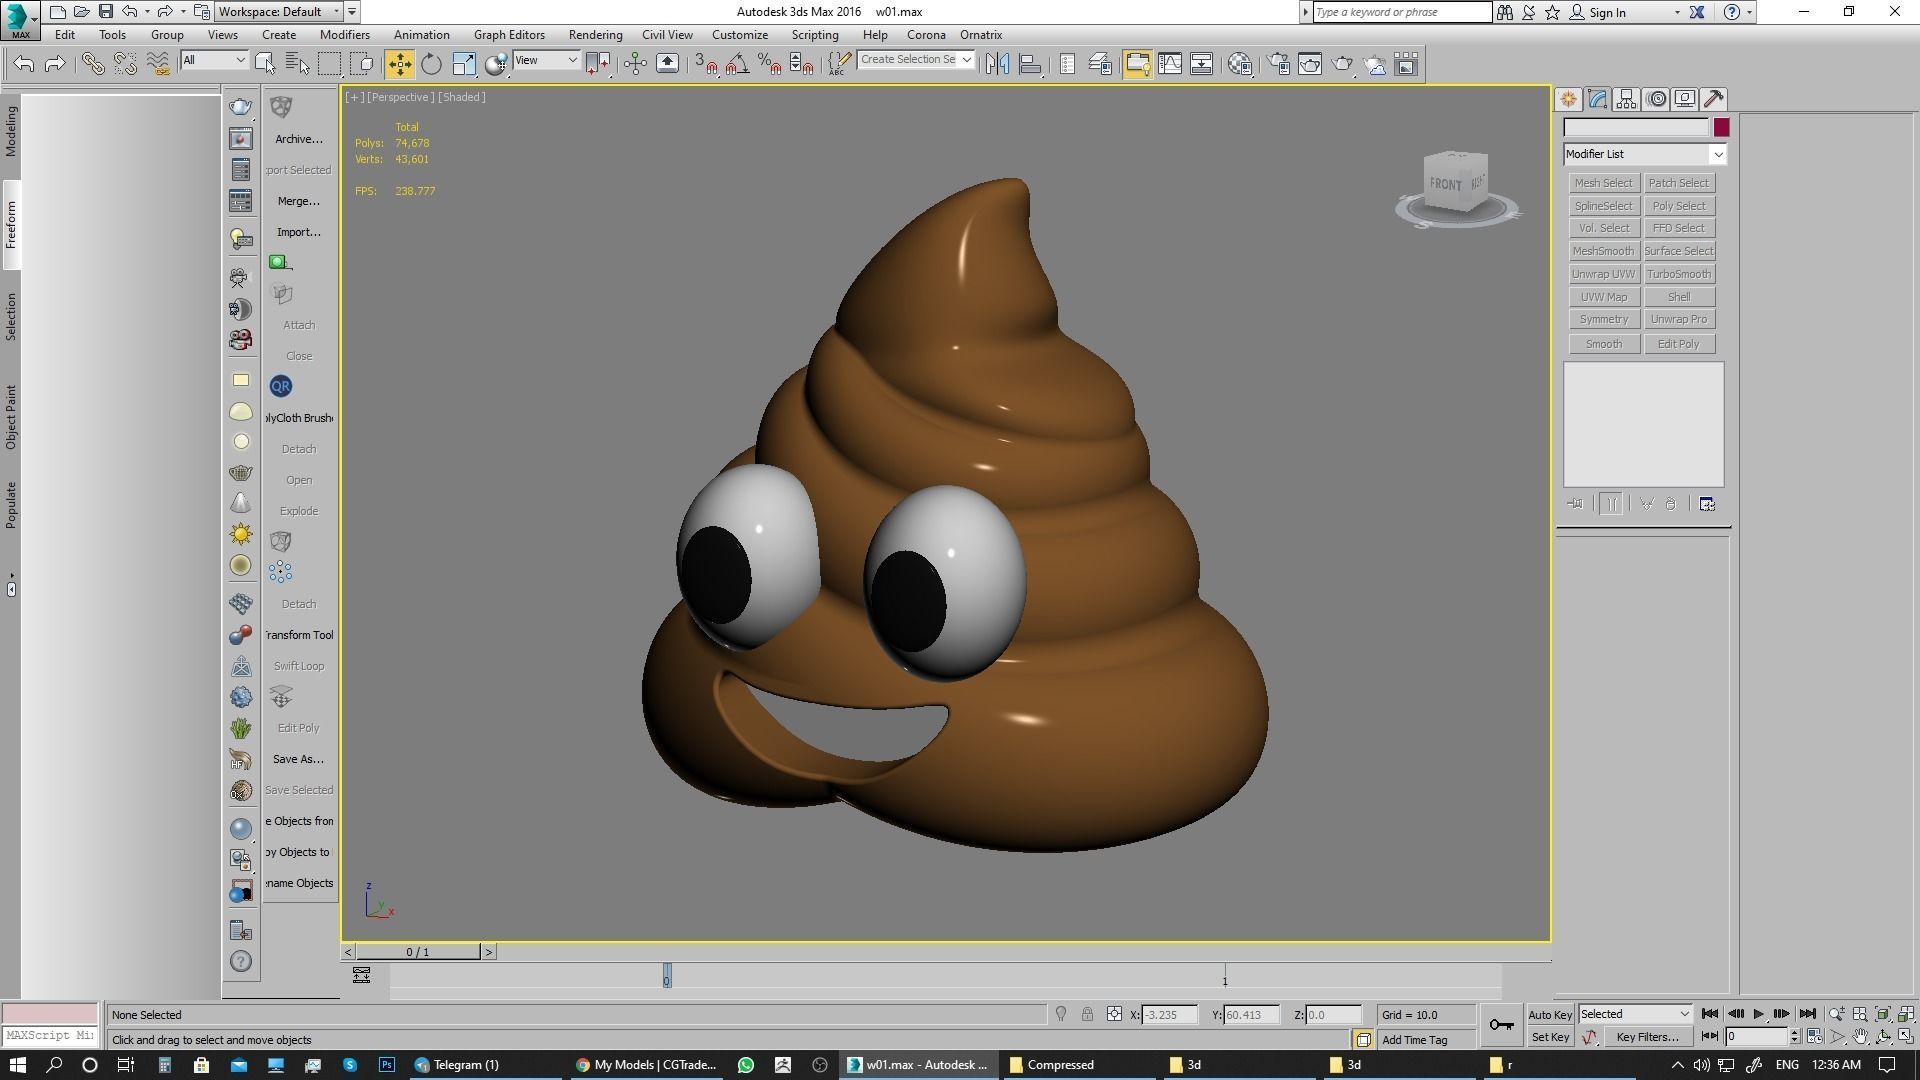The height and width of the screenshot is (1080, 1920).
Task: Open the Curve Editor
Action: coord(1170,64)
